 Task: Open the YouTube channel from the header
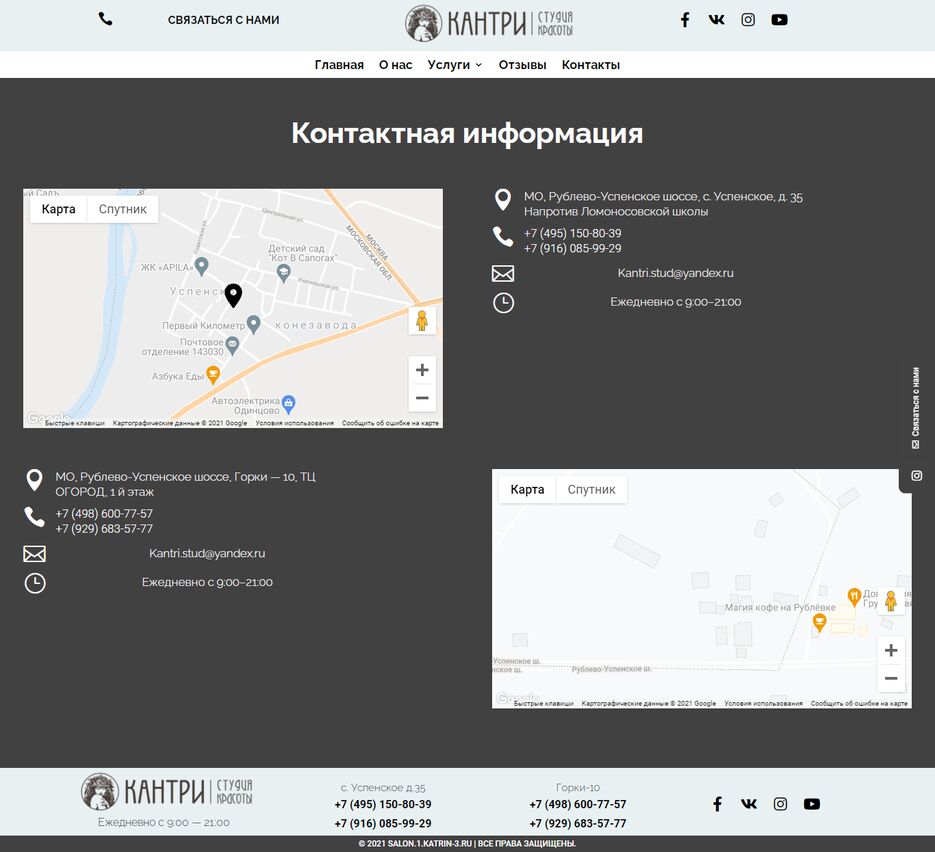(x=779, y=19)
